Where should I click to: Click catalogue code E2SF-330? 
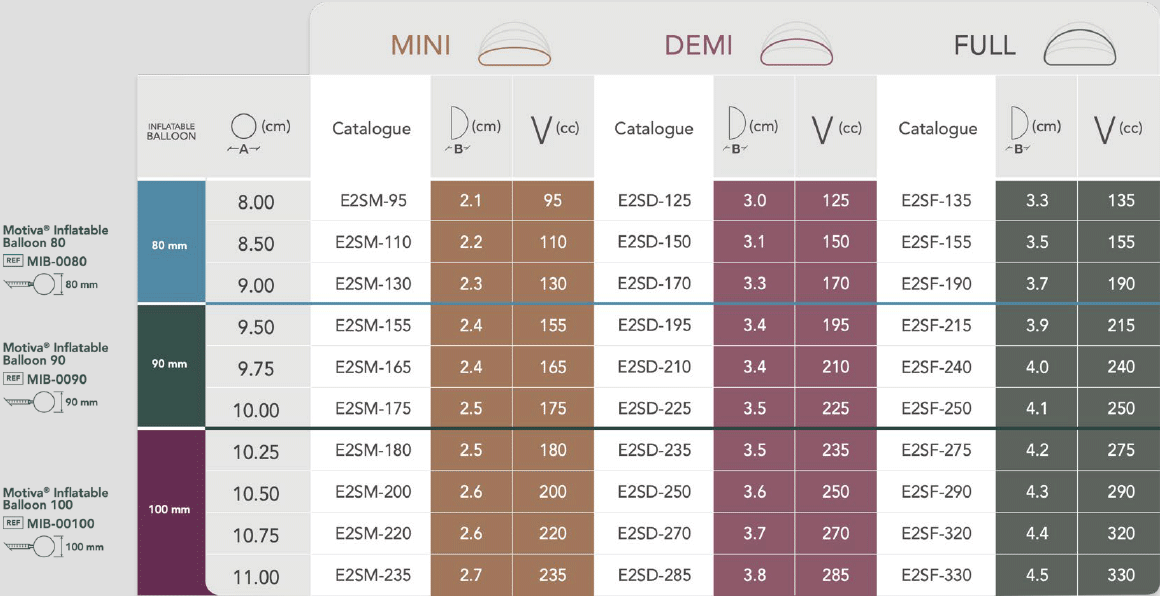coord(936,575)
